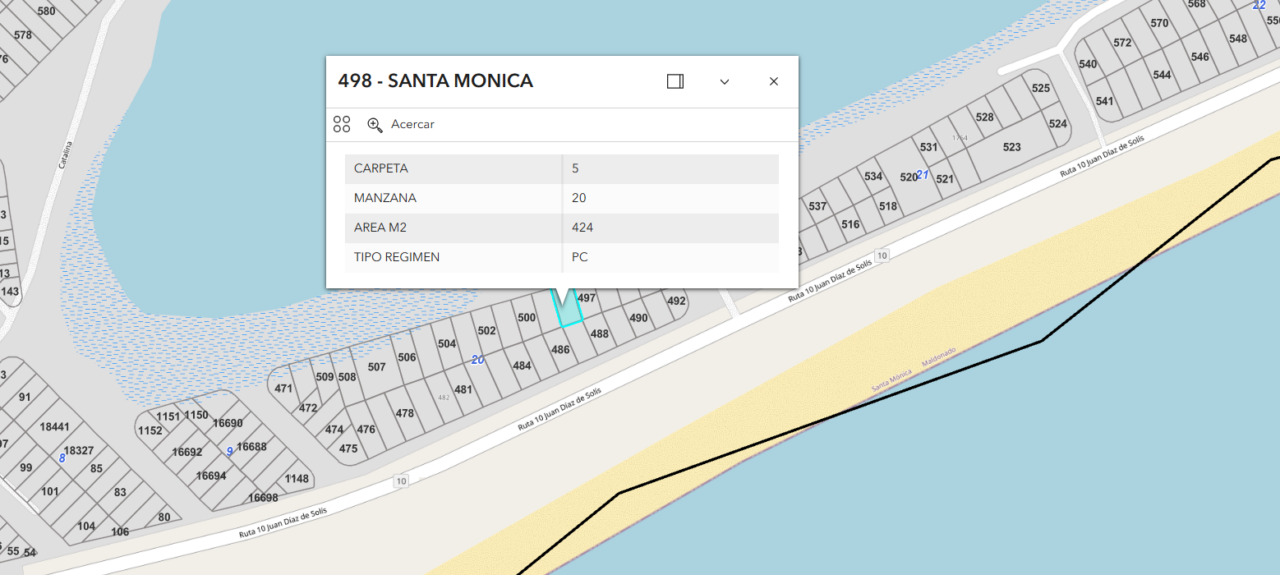Select parcel 523 on the map
Screen dimensions: 1280x575
[1011, 147]
